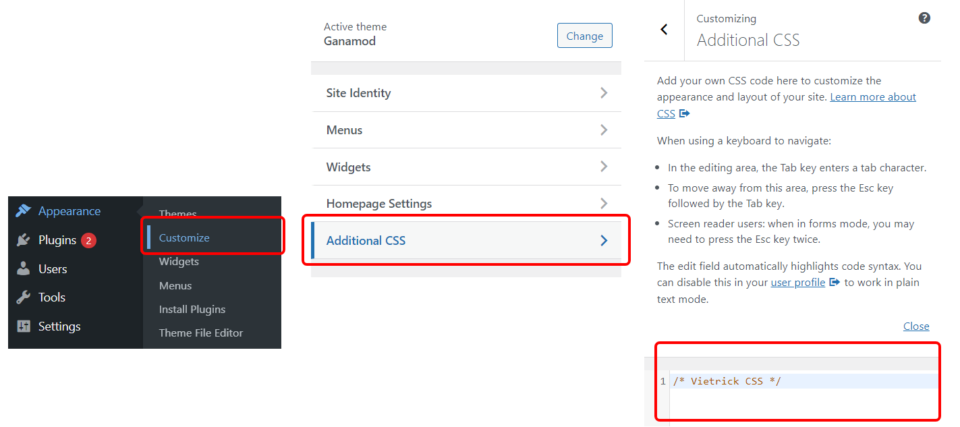This screenshot has height=427, width=960.
Task: Click the Tools wrench icon
Action: coord(23,297)
